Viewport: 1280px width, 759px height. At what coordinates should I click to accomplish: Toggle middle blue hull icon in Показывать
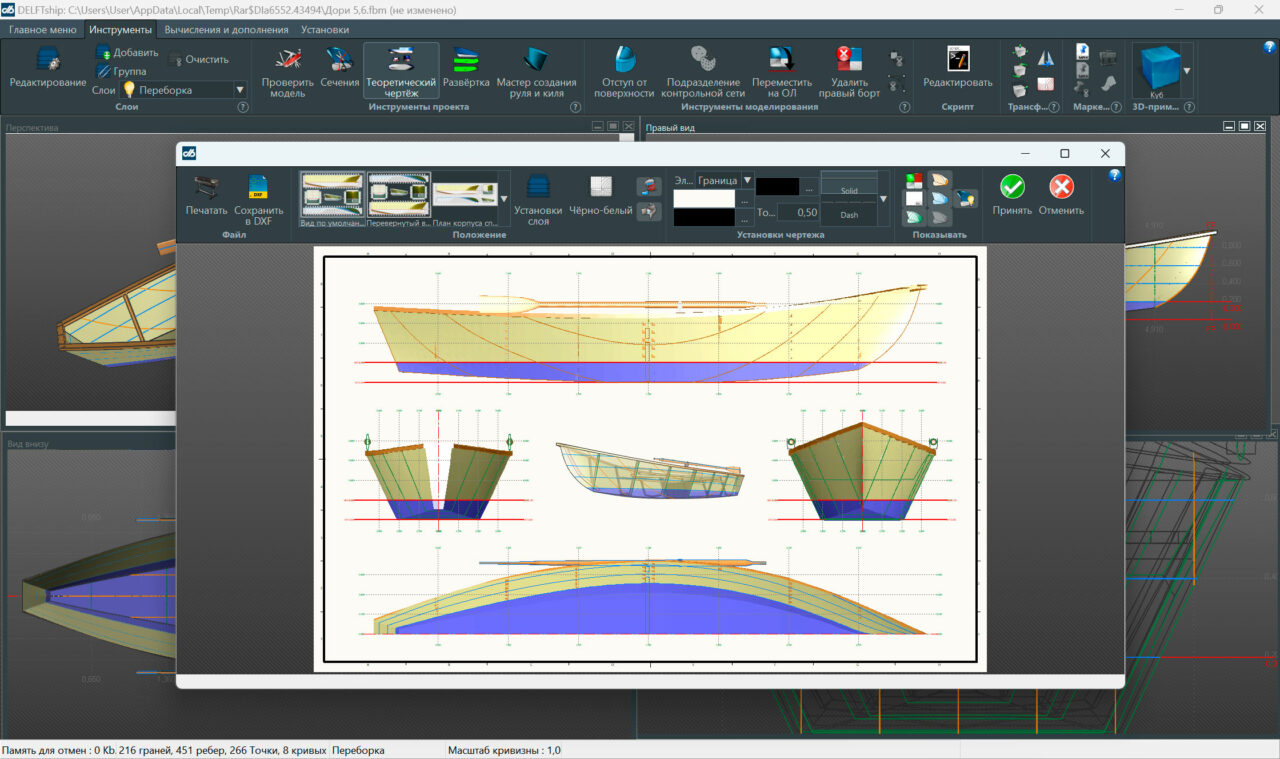coord(940,199)
